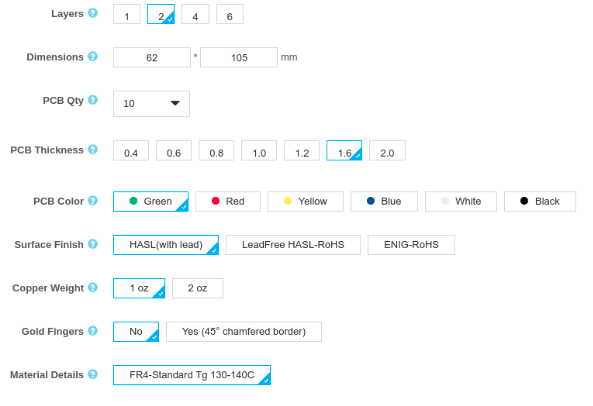
Task: Open help icon next to Surface Finish
Action: (x=93, y=244)
